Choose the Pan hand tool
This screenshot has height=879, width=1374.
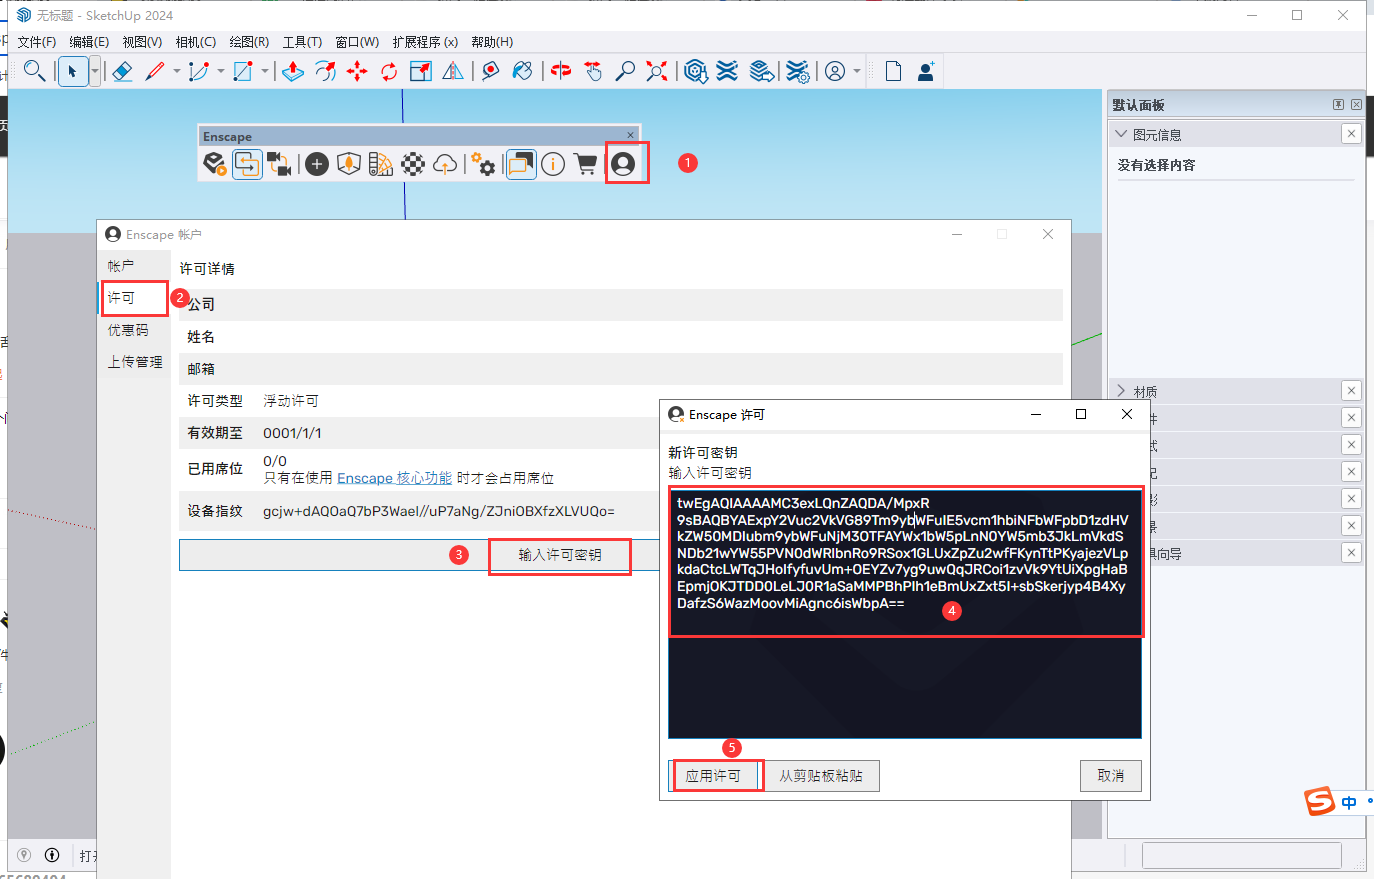point(593,71)
